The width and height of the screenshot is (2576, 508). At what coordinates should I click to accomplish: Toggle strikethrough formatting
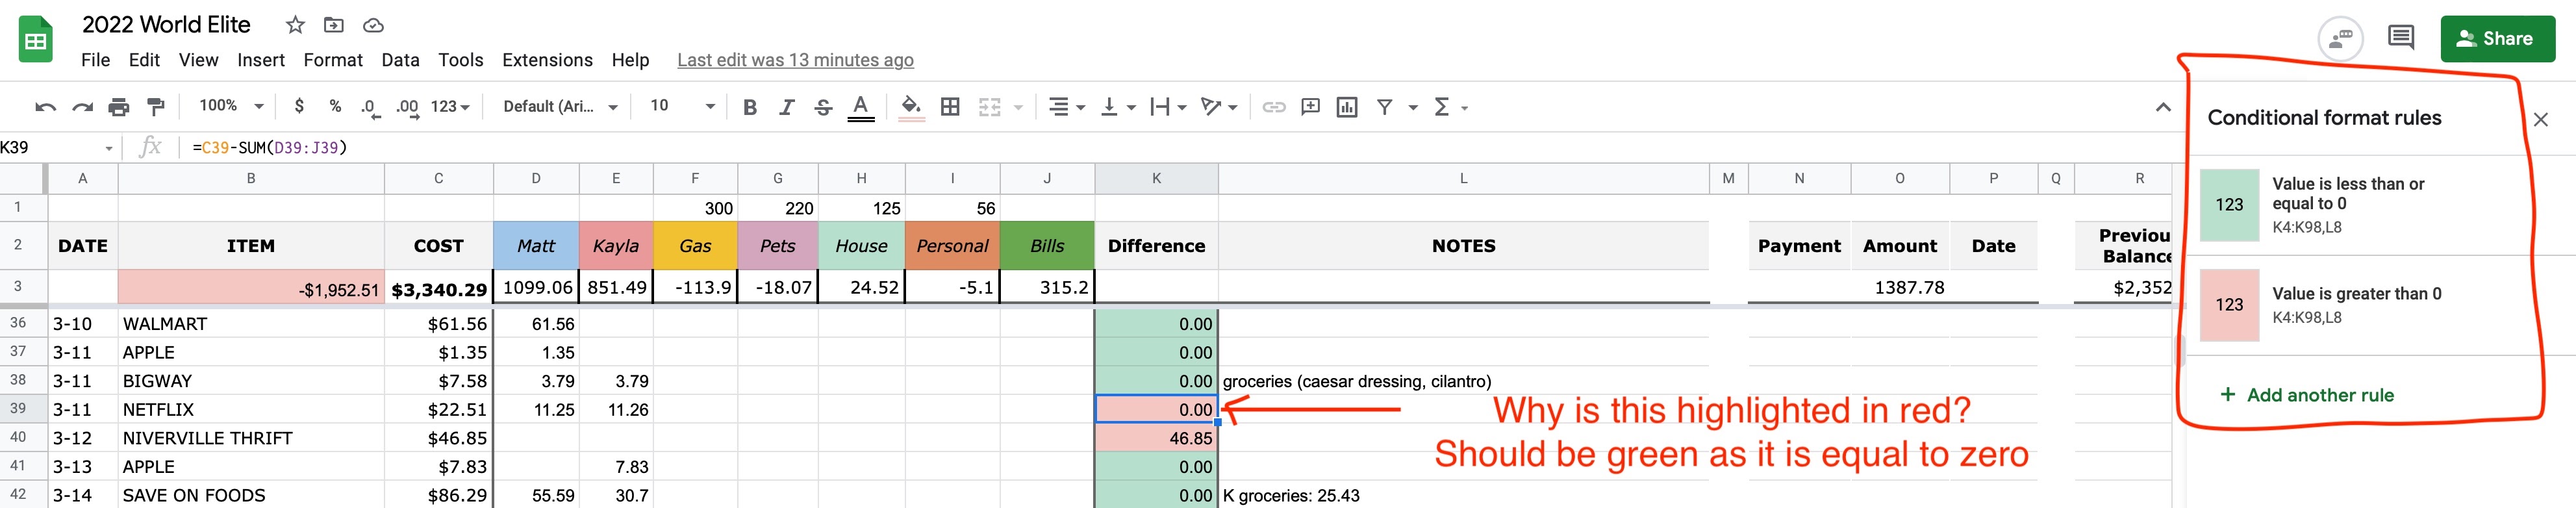pyautogui.click(x=823, y=107)
